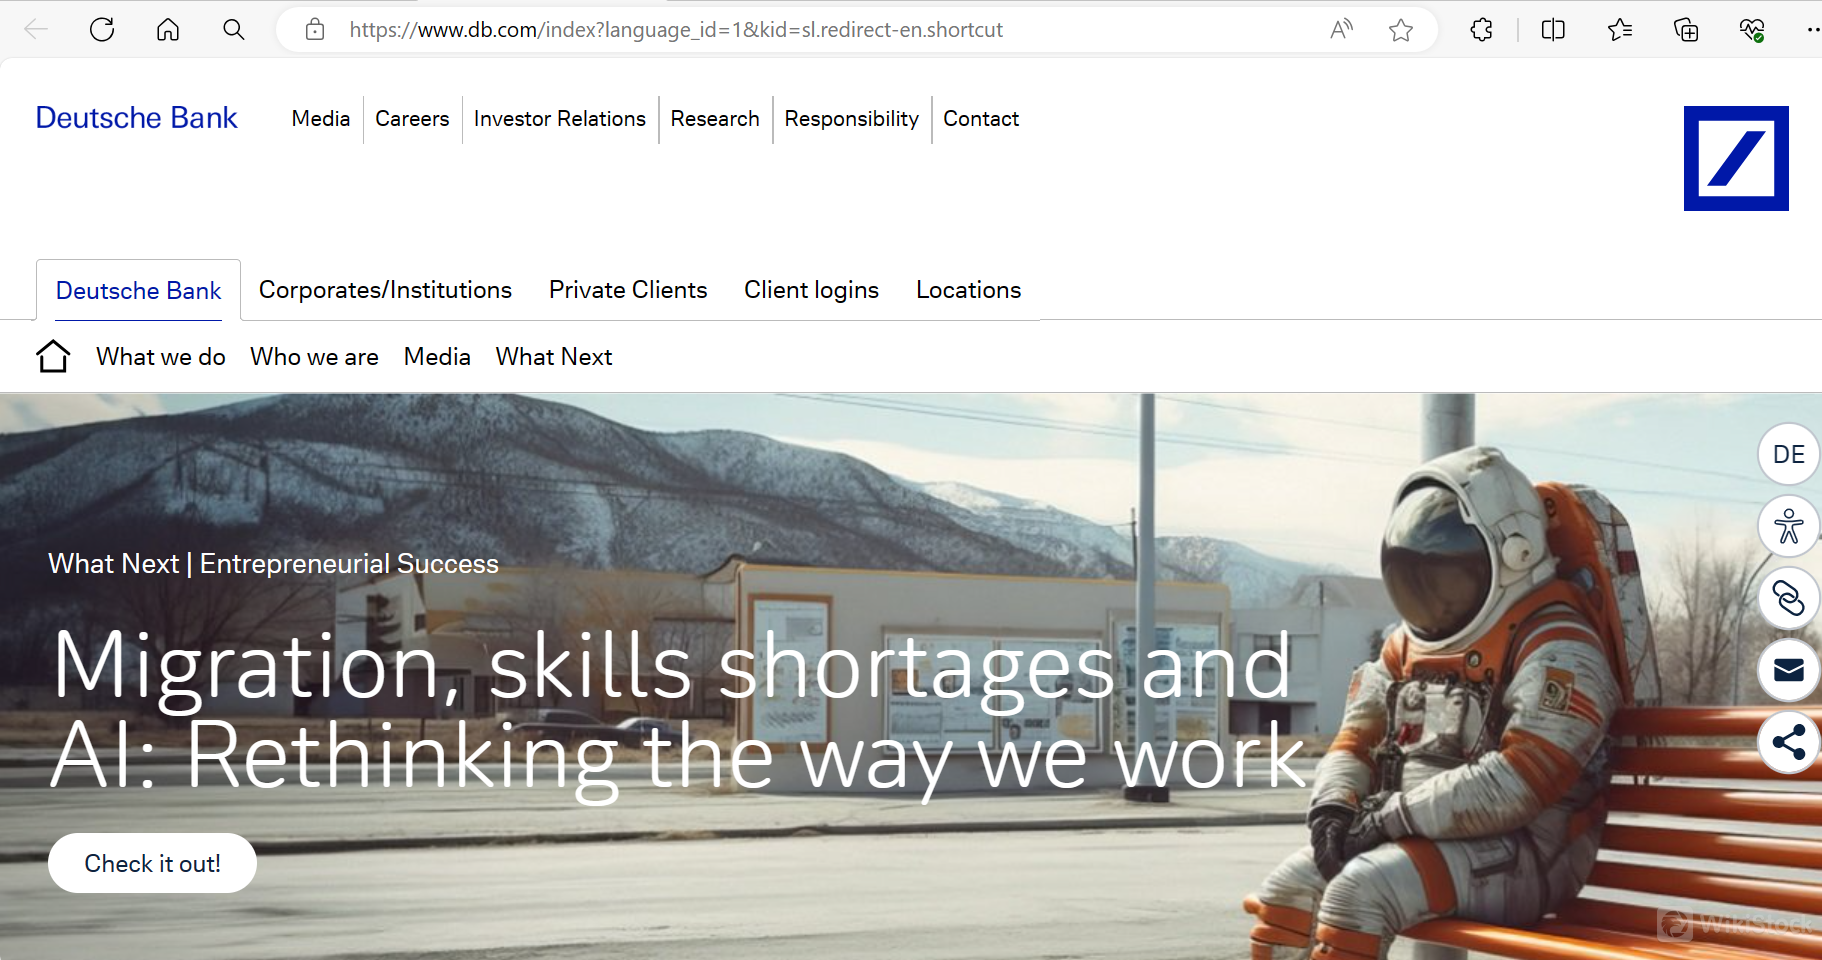The image size is (1822, 960).
Task: Go to the browser home page icon
Action: pos(168,30)
